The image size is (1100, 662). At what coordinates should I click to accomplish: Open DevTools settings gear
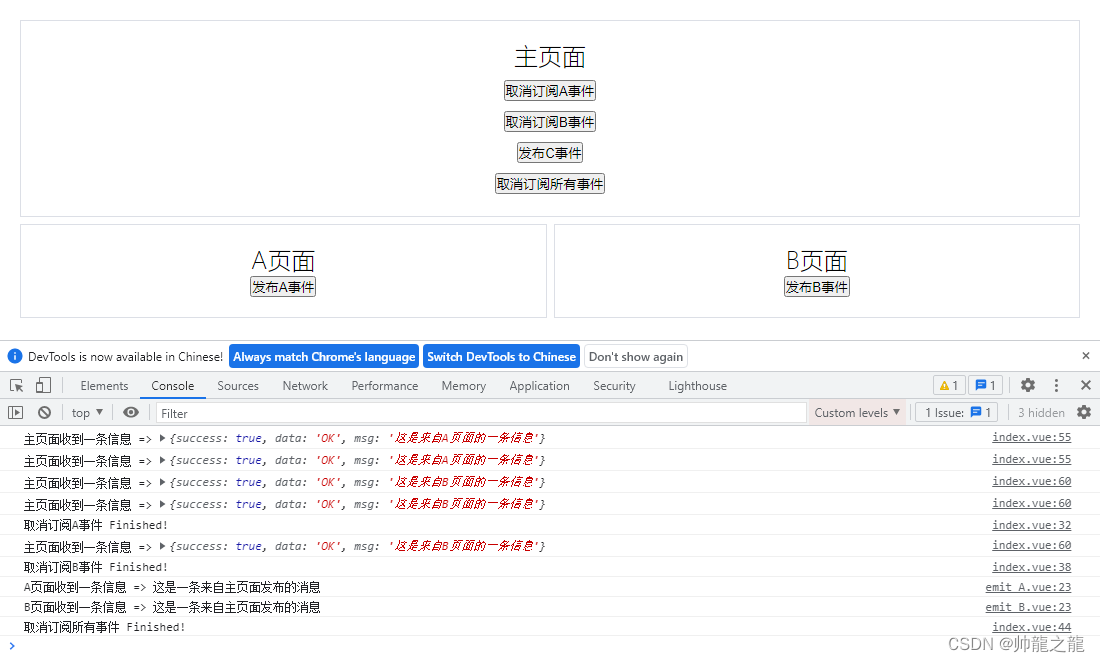coord(1027,385)
